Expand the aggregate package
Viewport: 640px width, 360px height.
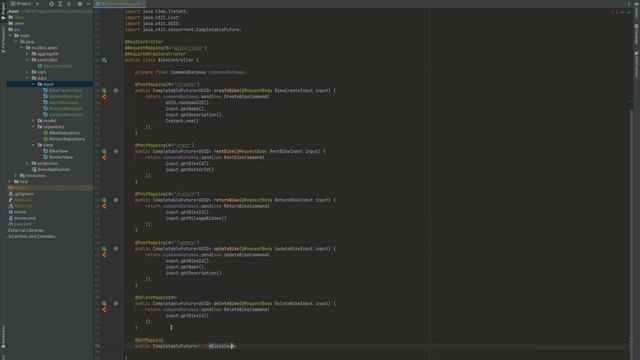tap(27, 54)
